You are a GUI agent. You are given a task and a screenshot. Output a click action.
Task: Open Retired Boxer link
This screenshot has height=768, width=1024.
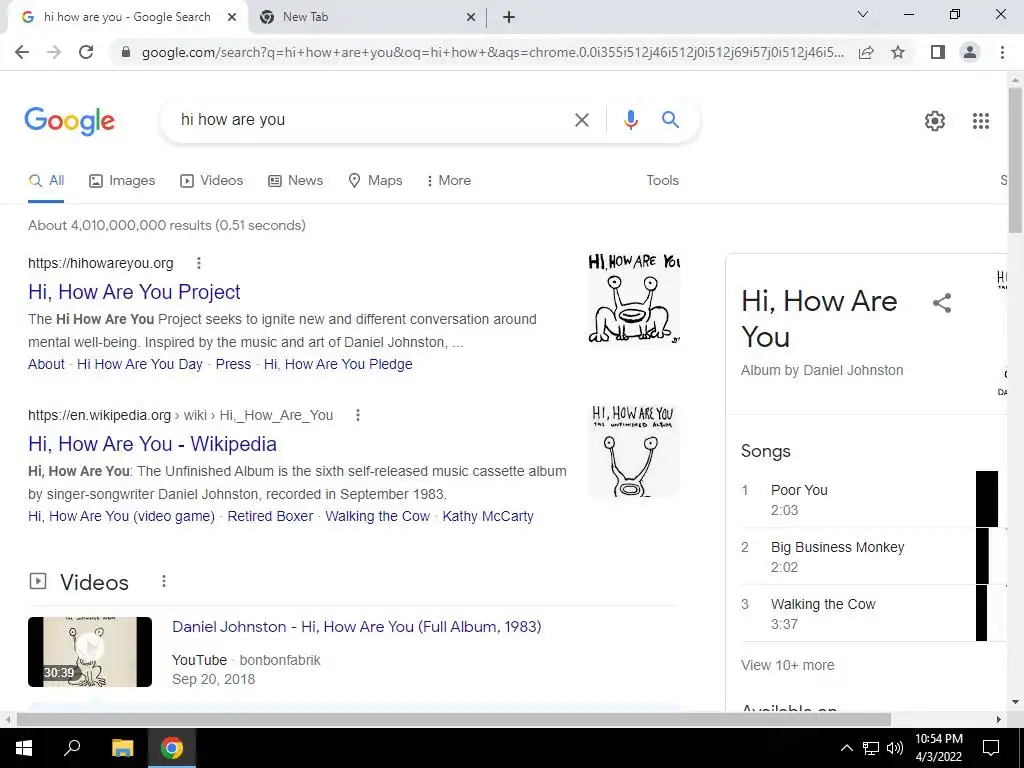(270, 517)
